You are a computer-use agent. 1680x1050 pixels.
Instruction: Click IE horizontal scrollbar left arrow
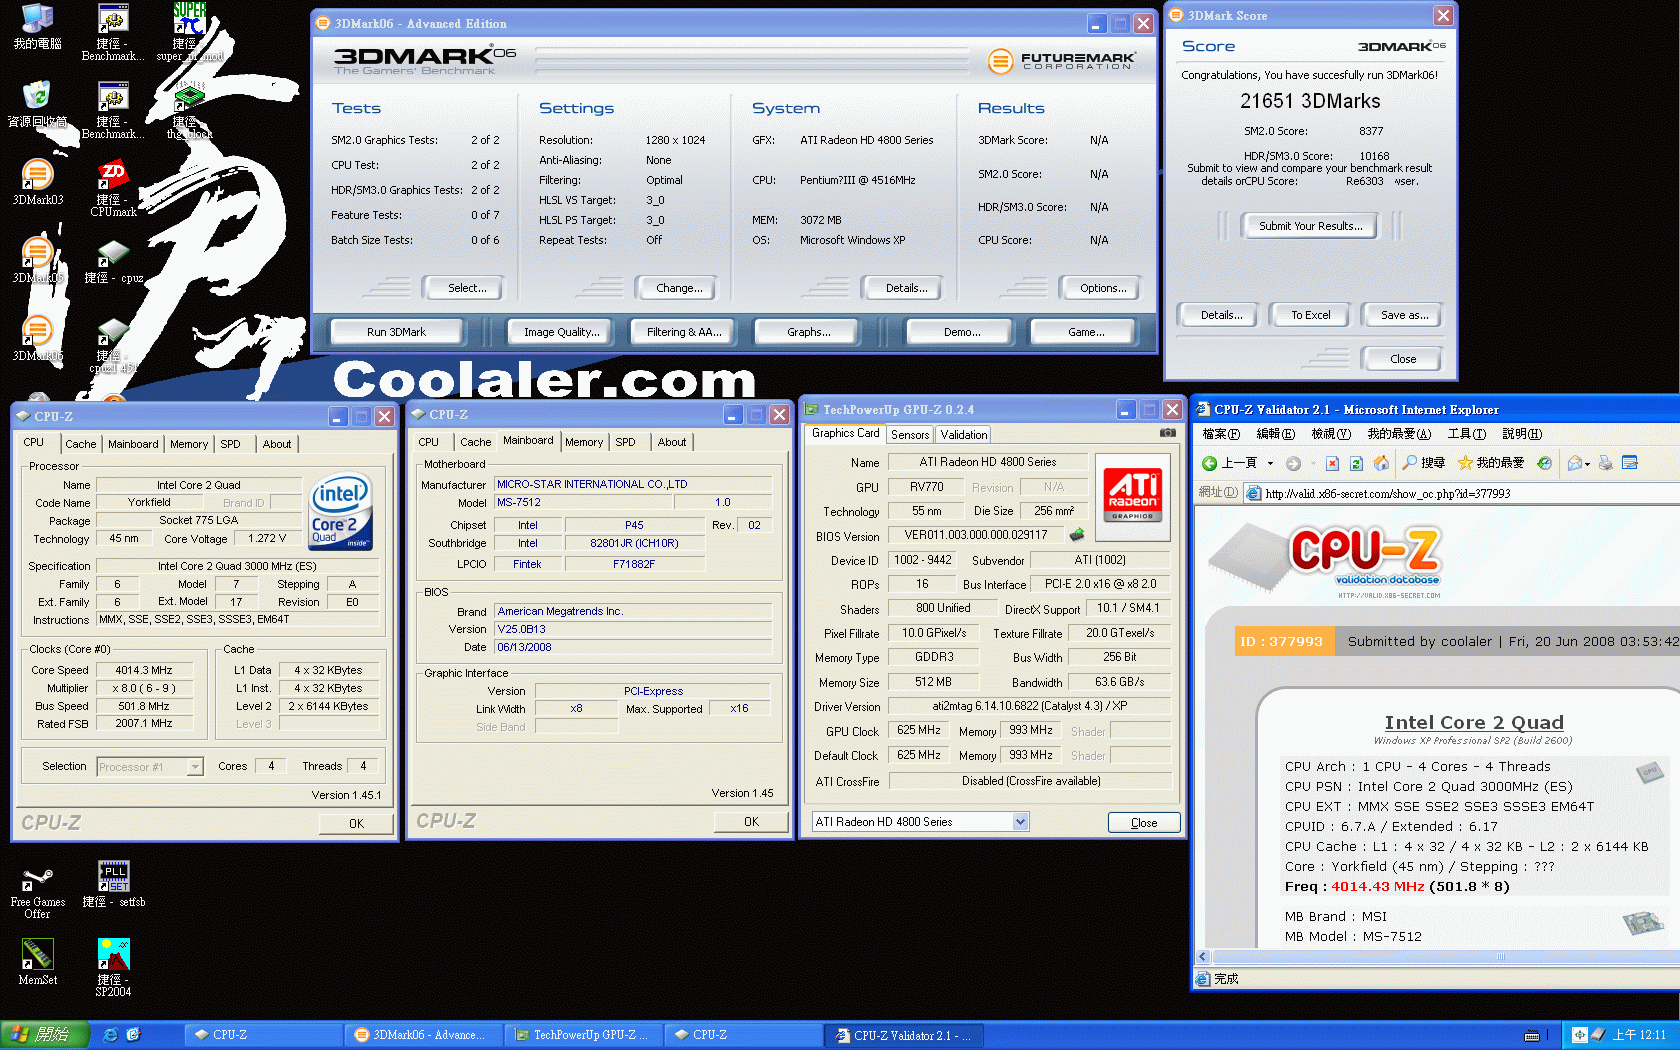click(1203, 957)
